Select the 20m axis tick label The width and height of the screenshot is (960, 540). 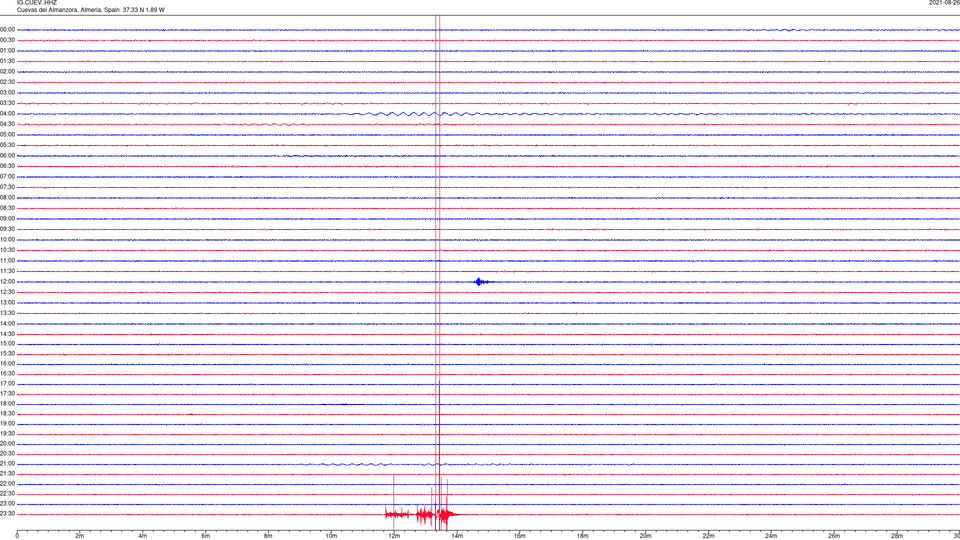click(x=645, y=536)
